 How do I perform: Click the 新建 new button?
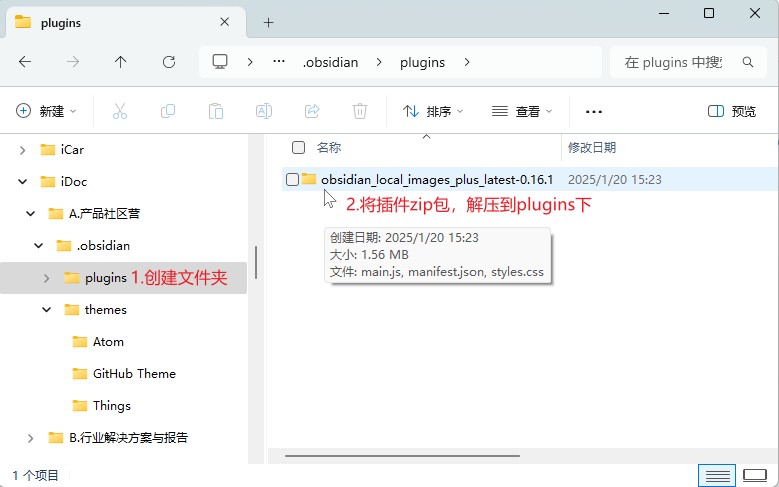click(x=46, y=111)
